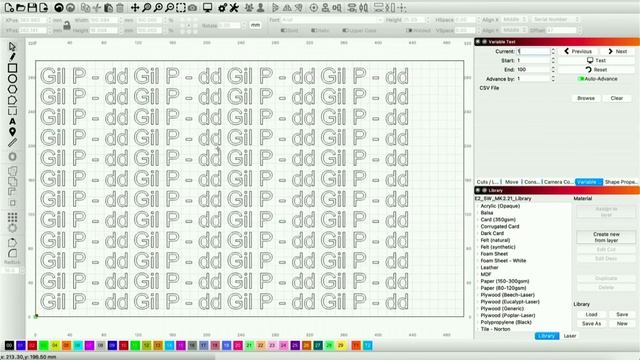
Task: Click the Start value stepper arrows
Action: (553, 60)
